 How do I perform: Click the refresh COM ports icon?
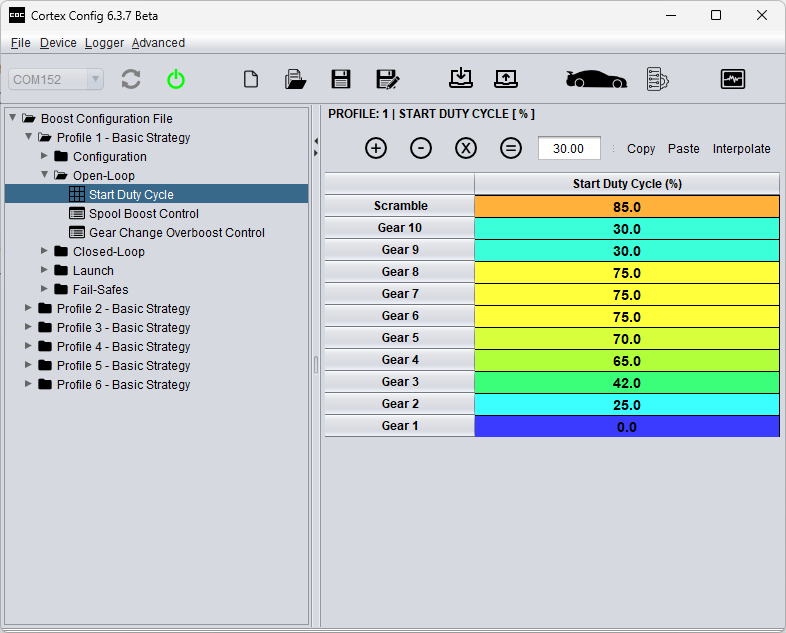click(x=131, y=79)
